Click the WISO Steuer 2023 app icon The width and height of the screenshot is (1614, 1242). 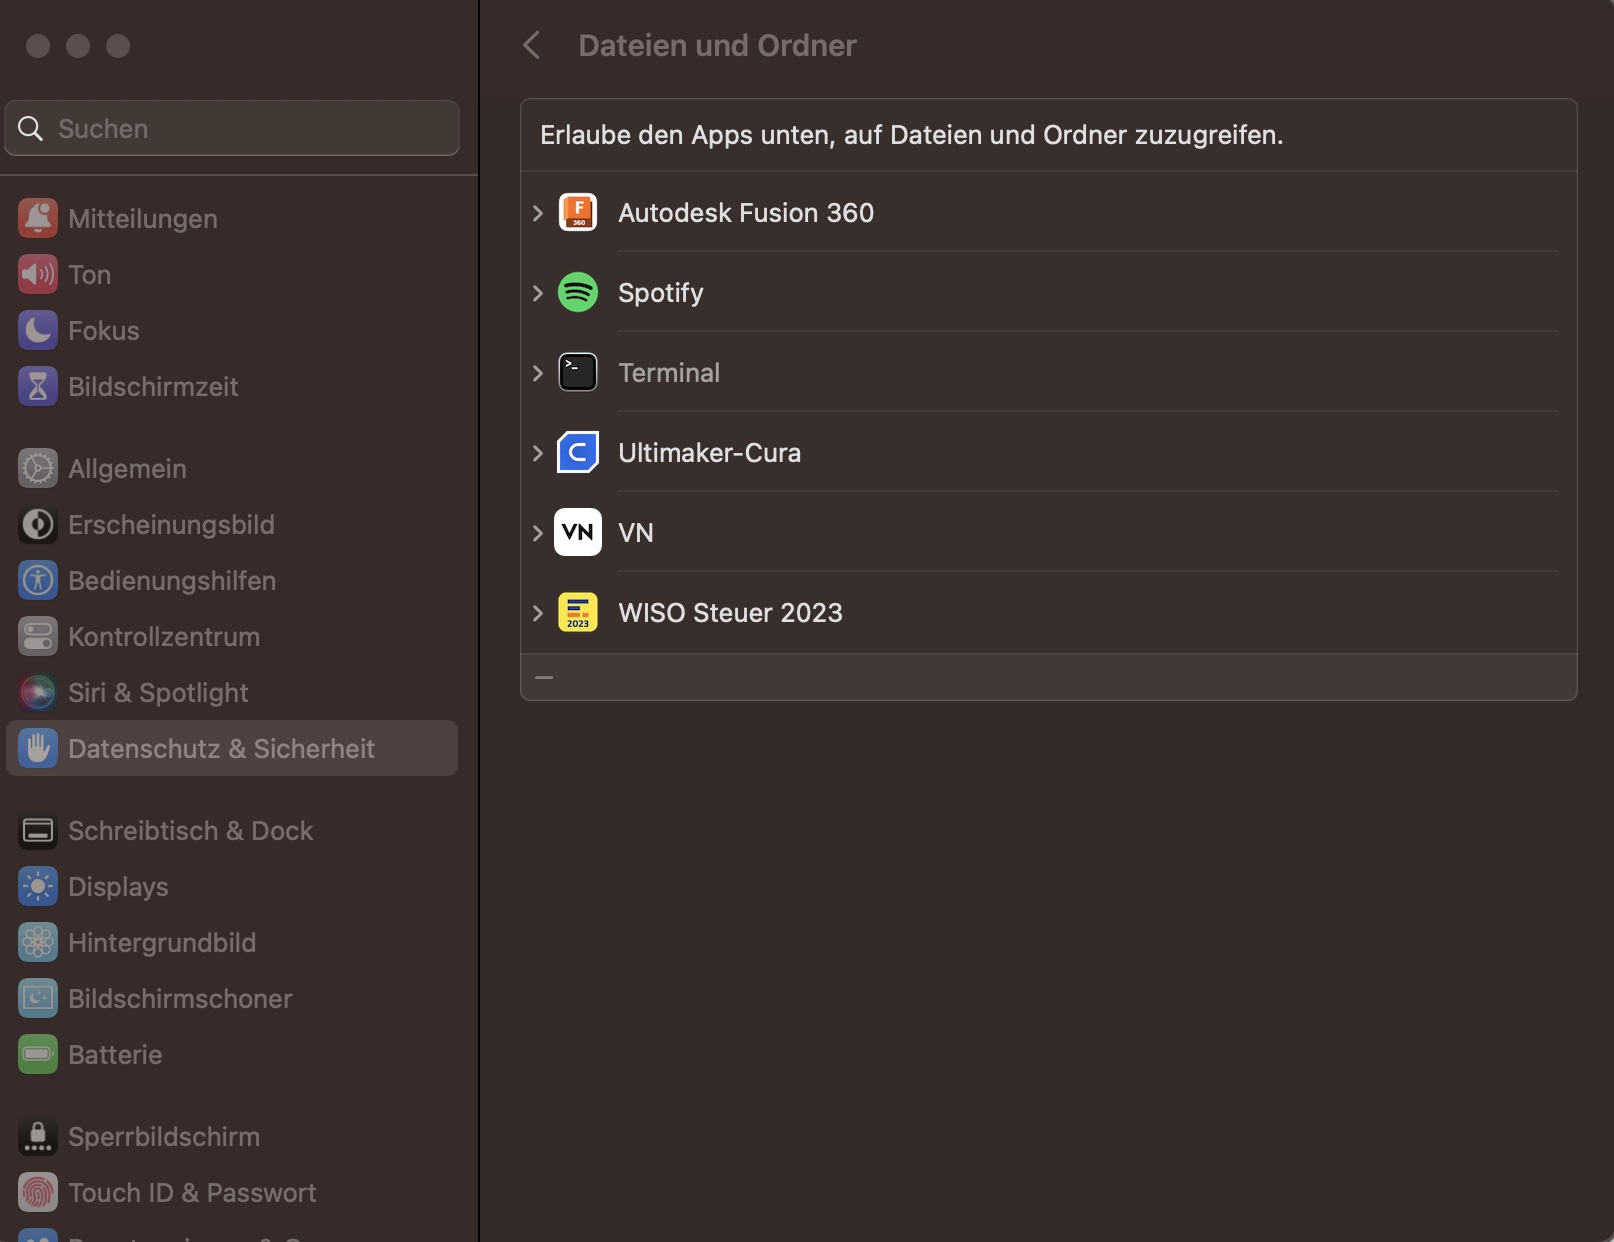coord(578,612)
